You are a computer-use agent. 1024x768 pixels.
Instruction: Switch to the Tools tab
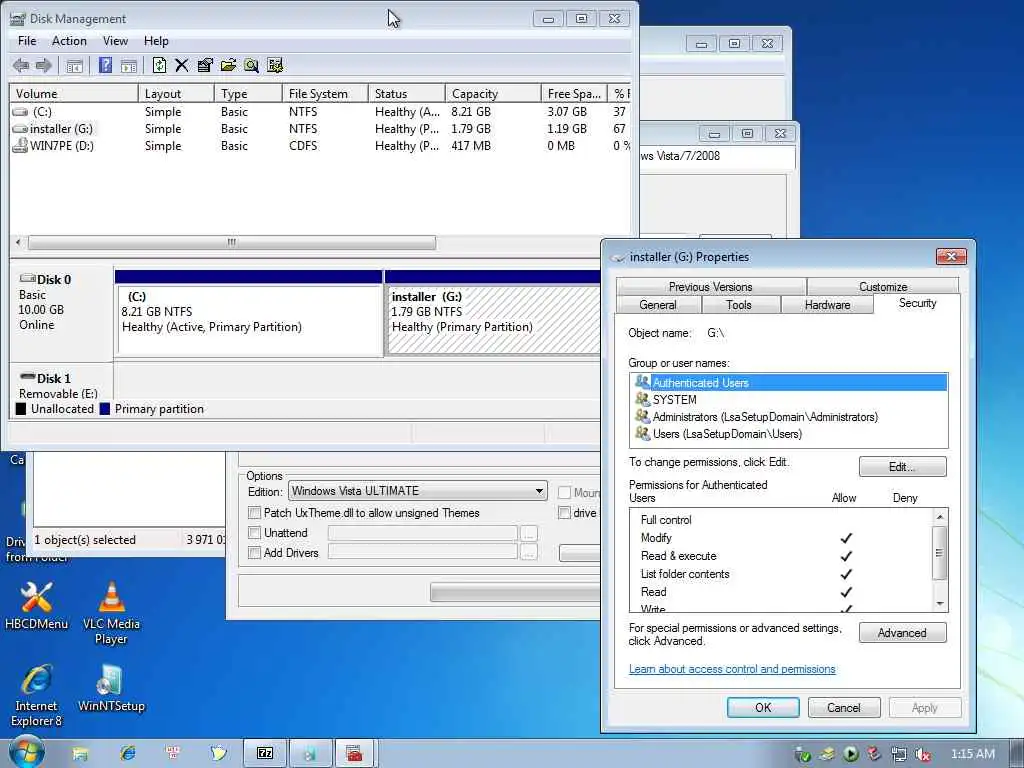739,305
